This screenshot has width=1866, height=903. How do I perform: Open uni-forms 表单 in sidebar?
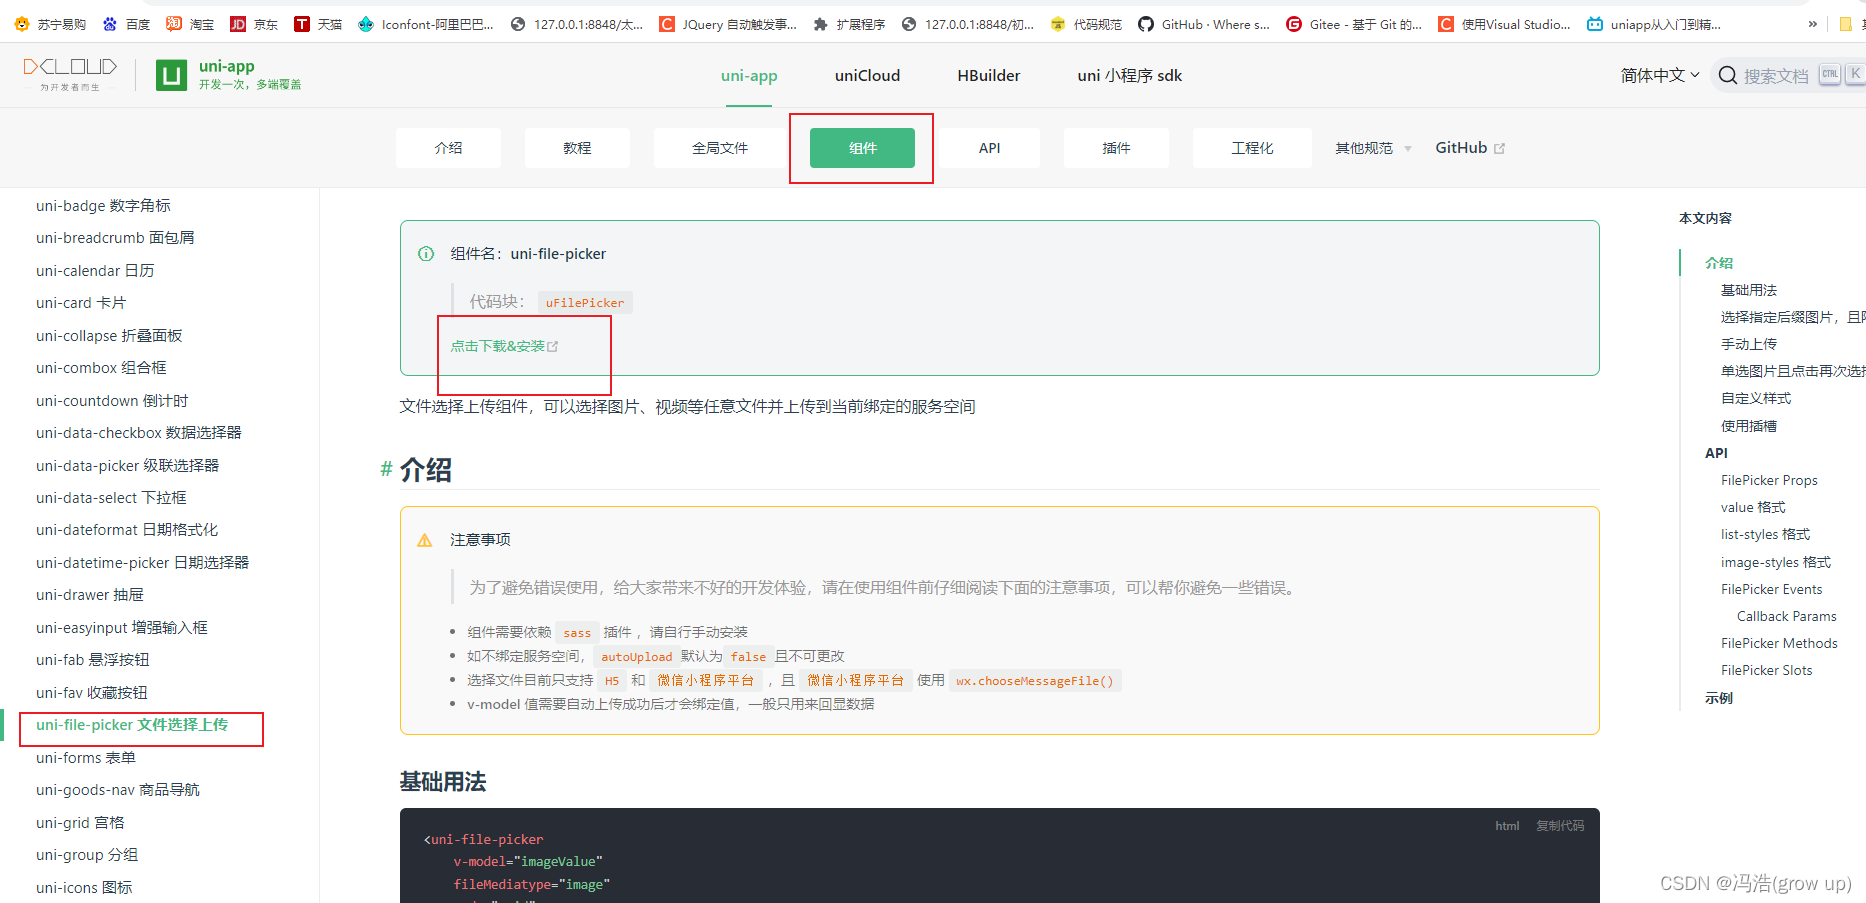86,758
